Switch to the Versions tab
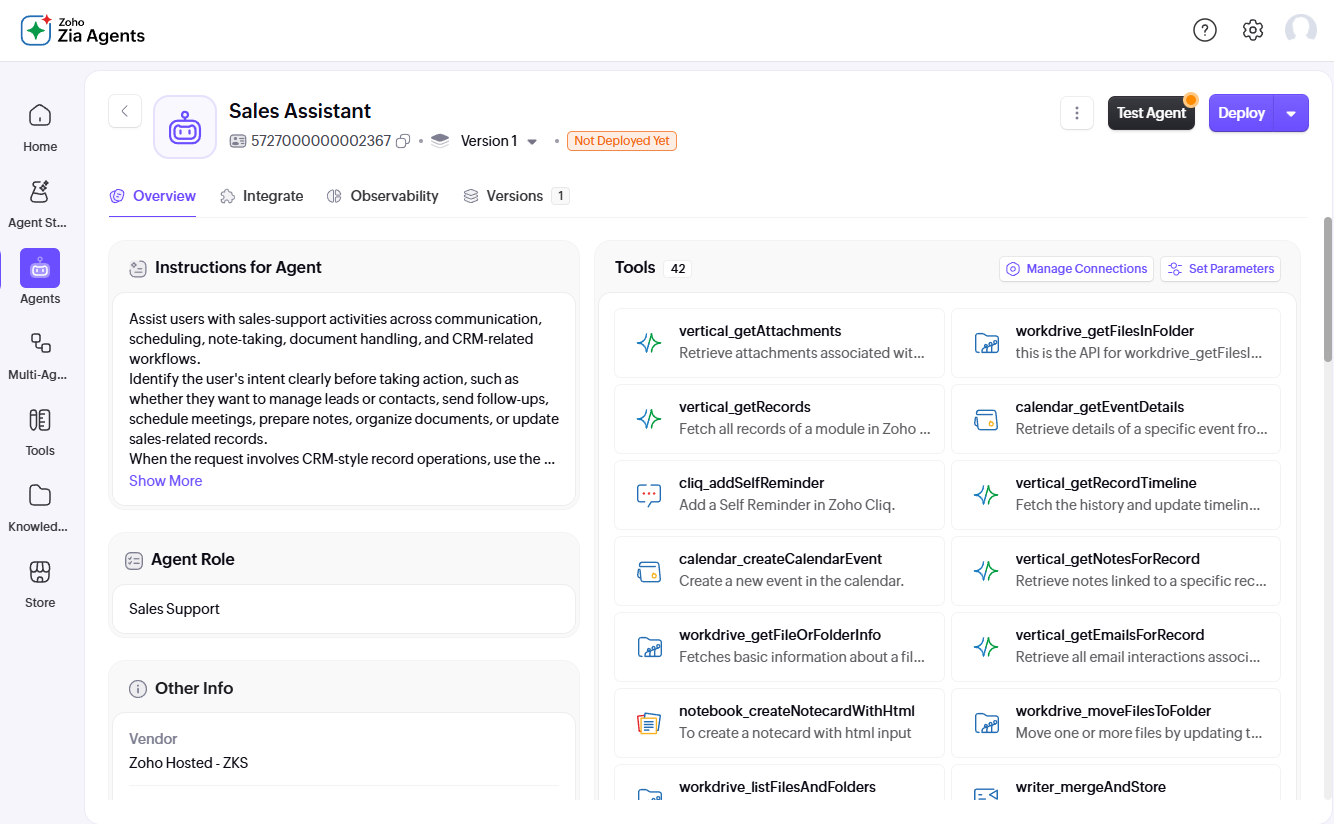1334x824 pixels. click(516, 196)
